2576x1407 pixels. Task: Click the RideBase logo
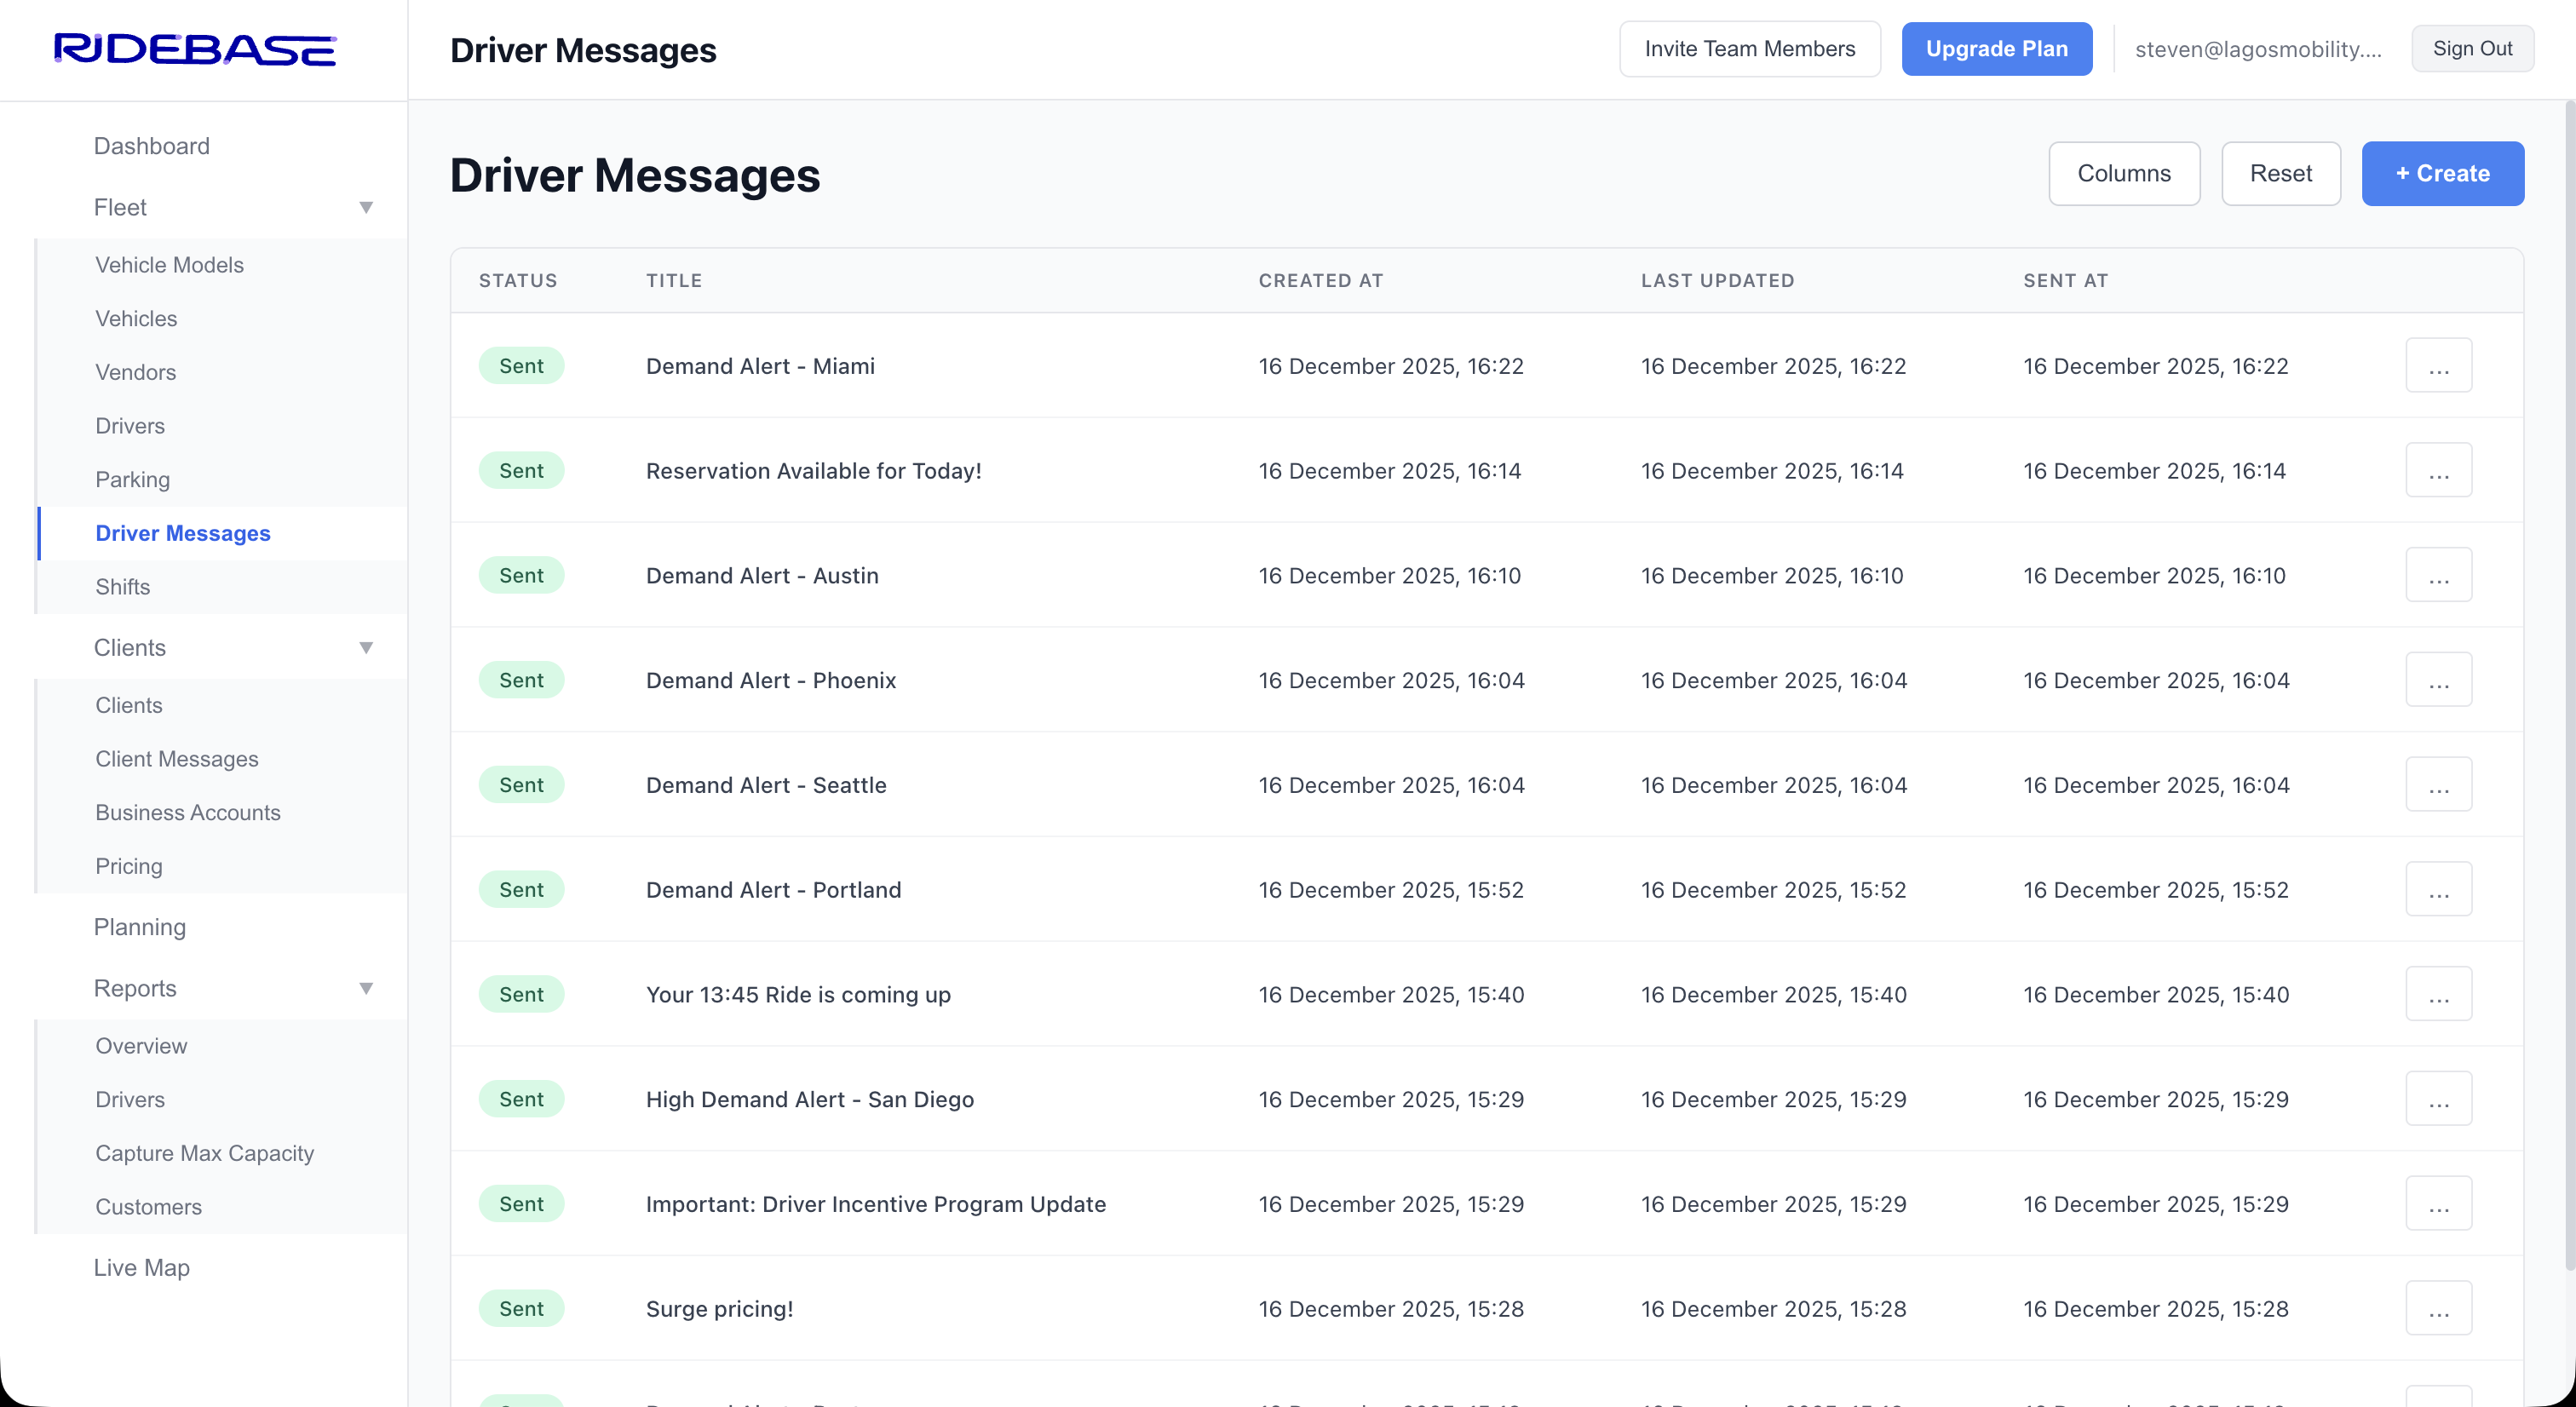tap(195, 49)
